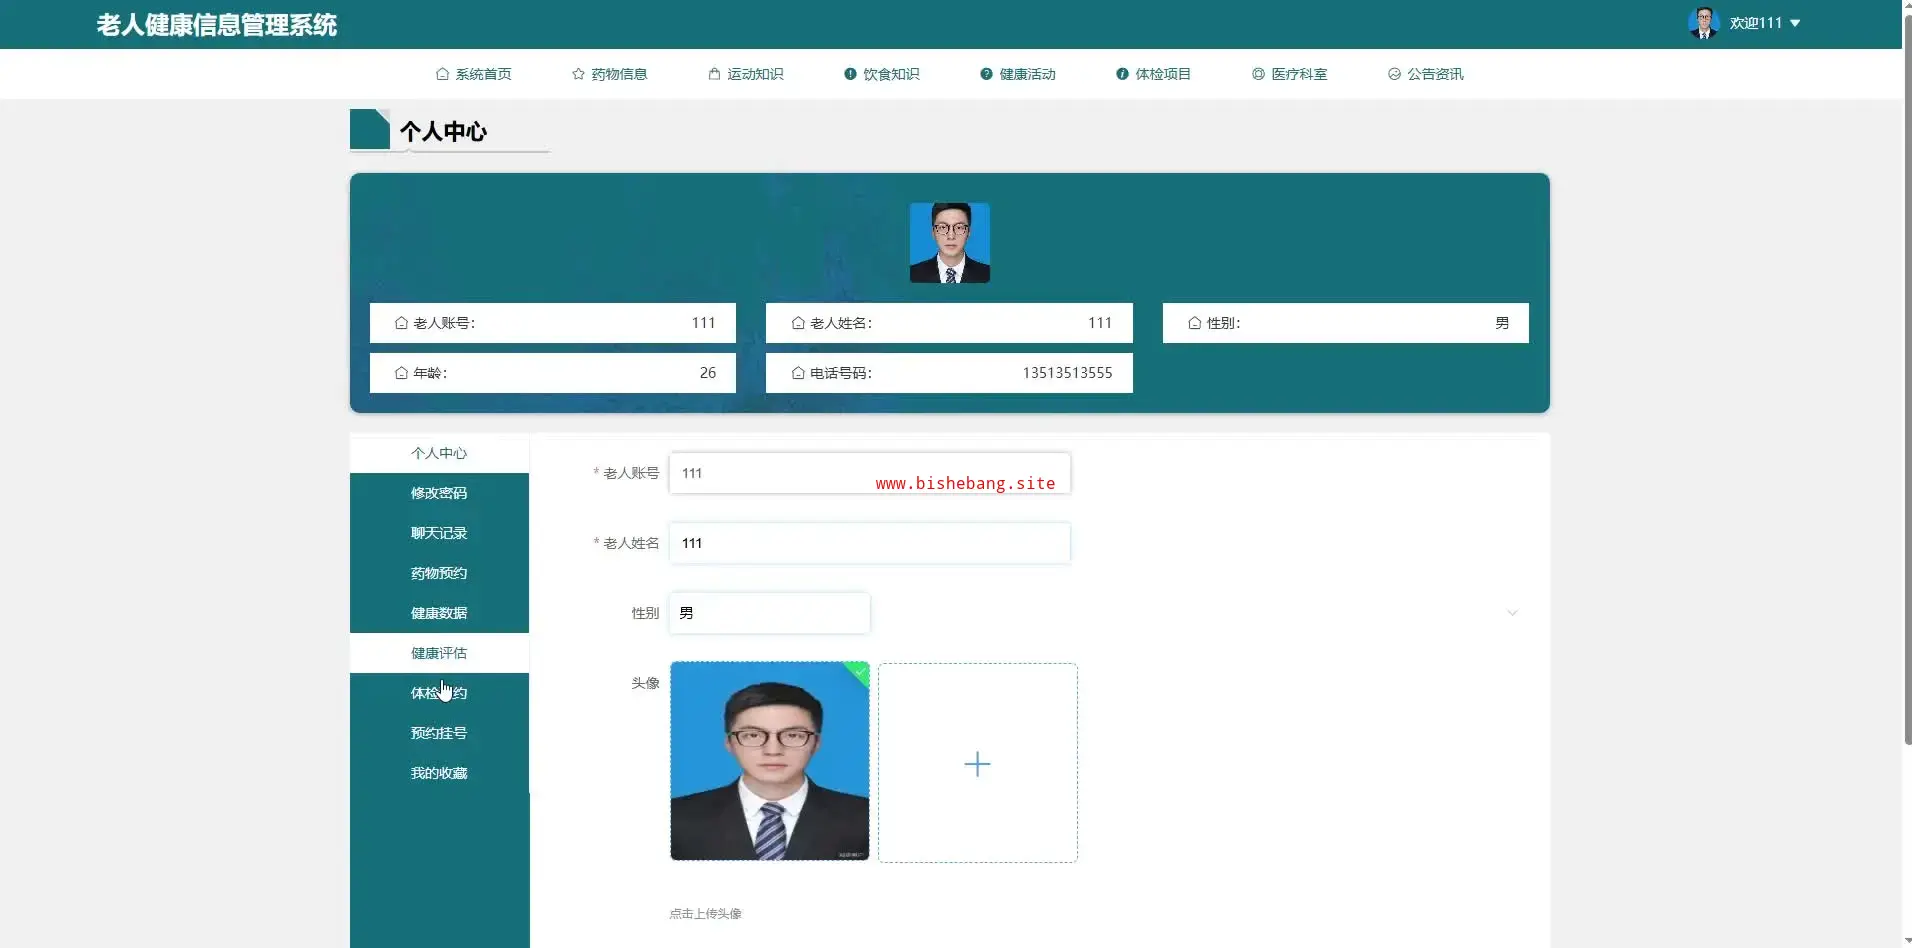This screenshot has height=948, width=1912.
Task: Click the icon beside 医疗科室
Action: point(1258,74)
